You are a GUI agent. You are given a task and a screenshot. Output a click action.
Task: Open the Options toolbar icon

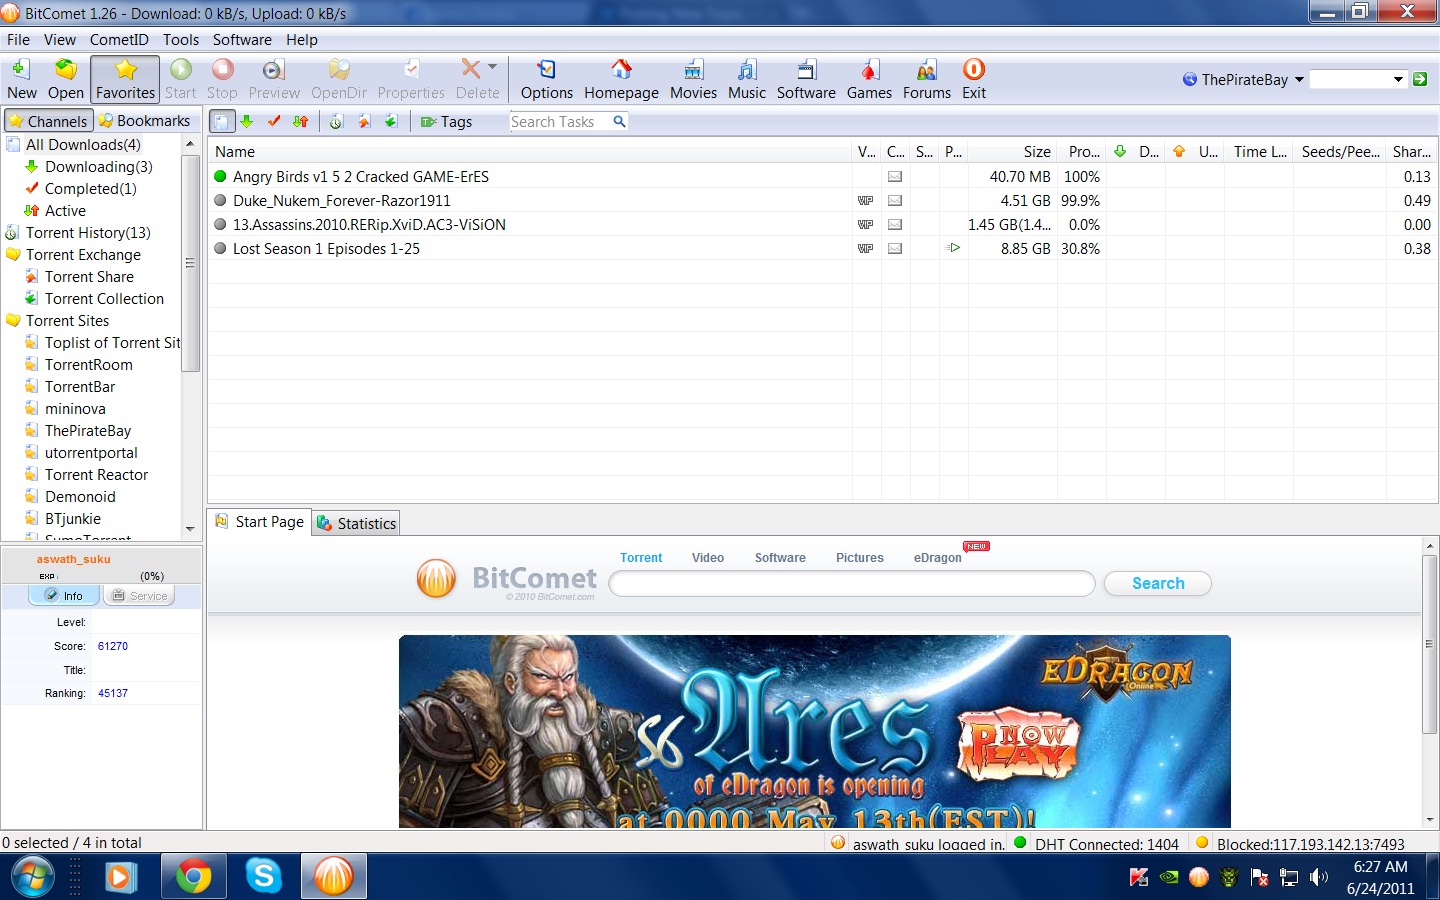pos(546,79)
